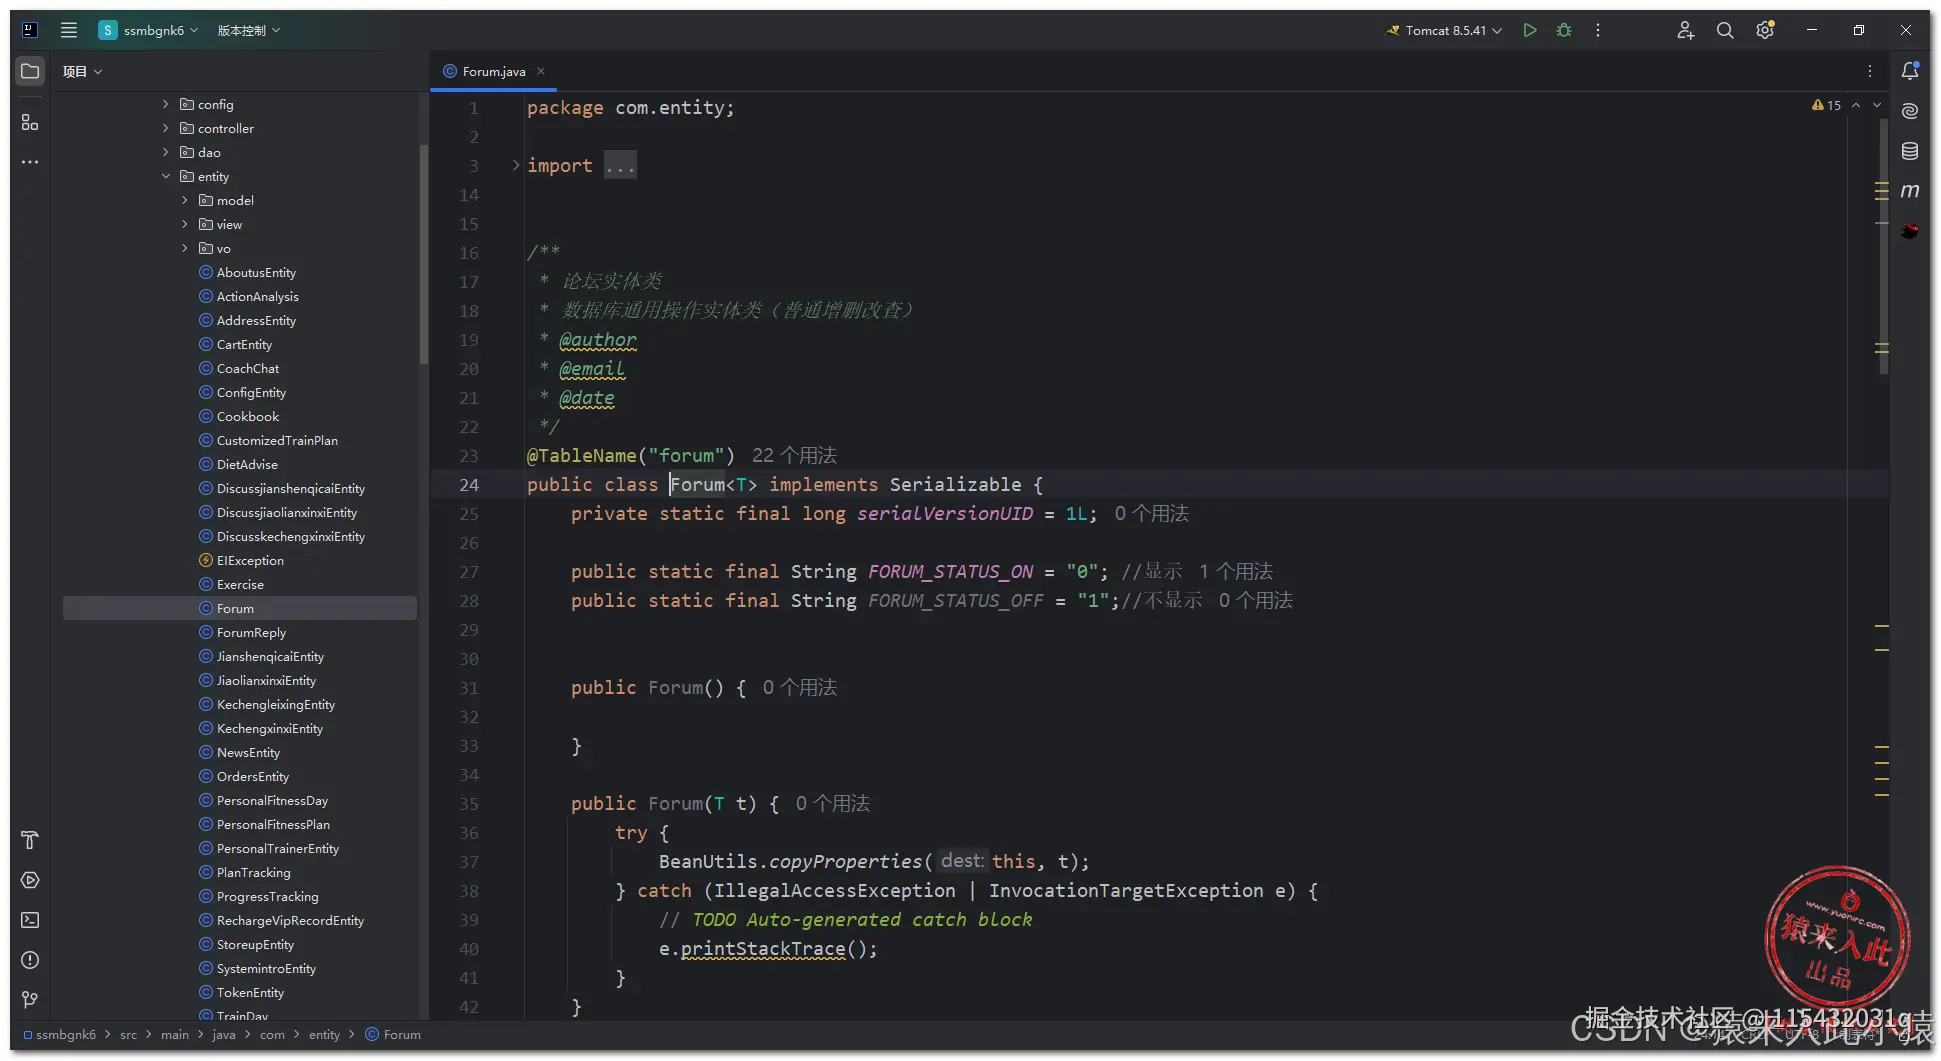Open the Search Everywhere magnifier
This screenshot has height=1061, width=1941.
(1725, 30)
